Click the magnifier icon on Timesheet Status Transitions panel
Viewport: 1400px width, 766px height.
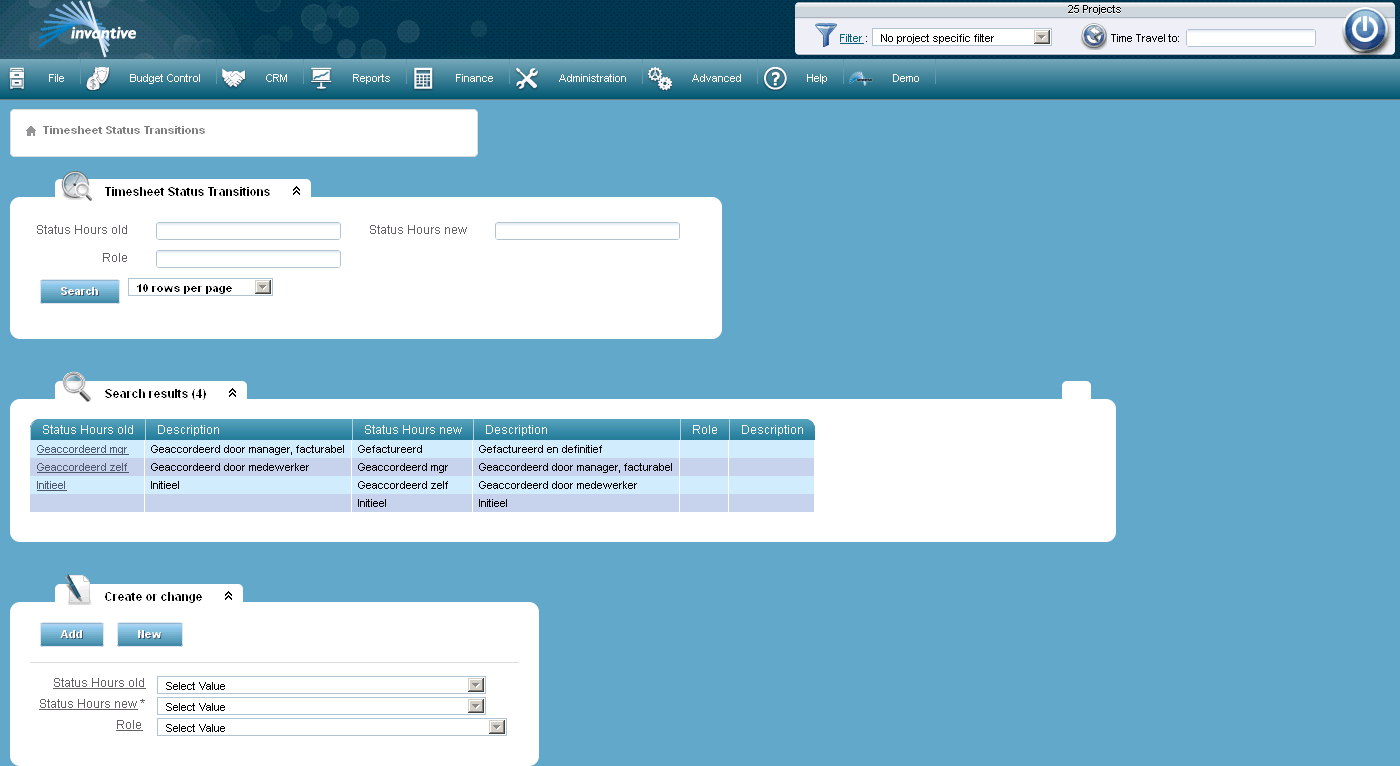[75, 186]
